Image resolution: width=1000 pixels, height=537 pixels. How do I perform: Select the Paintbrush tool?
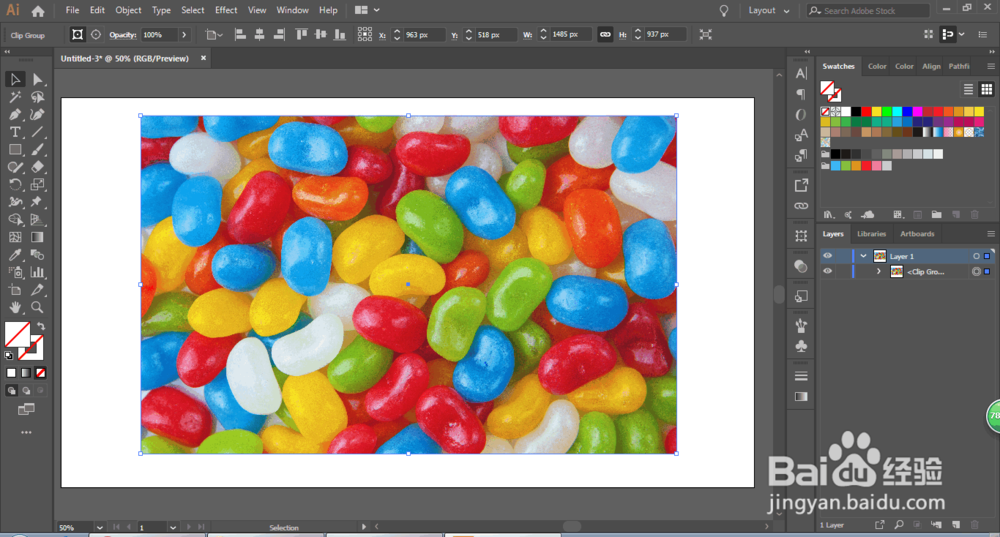point(37,150)
